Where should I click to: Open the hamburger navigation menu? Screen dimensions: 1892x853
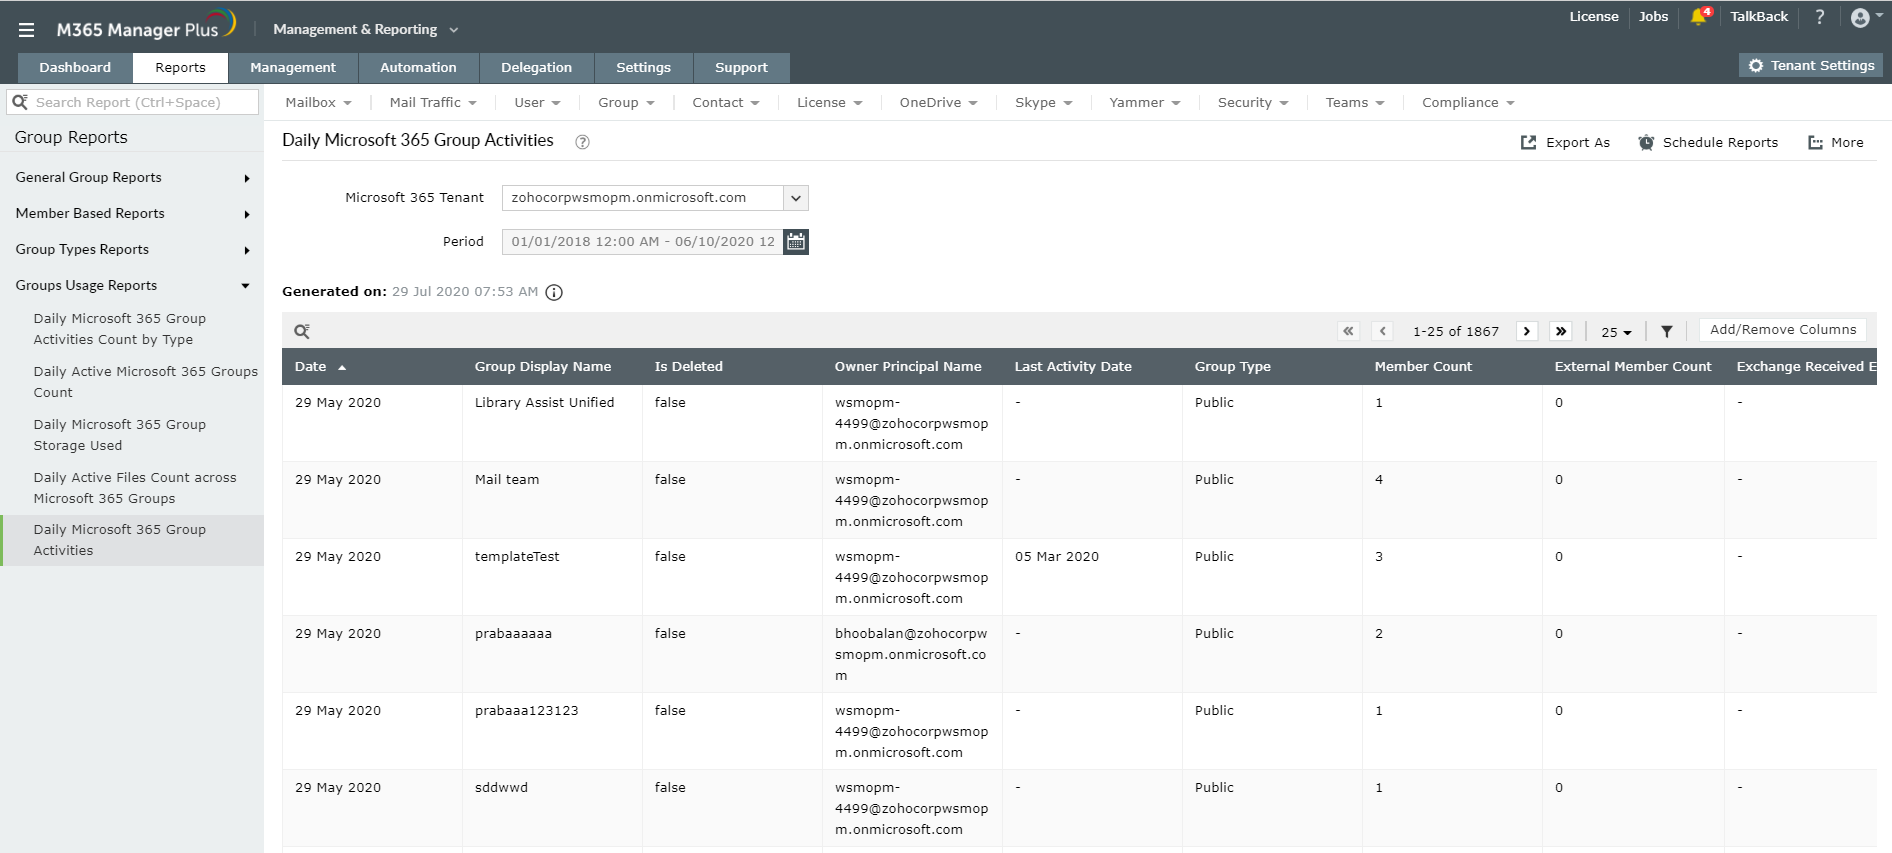click(26, 30)
